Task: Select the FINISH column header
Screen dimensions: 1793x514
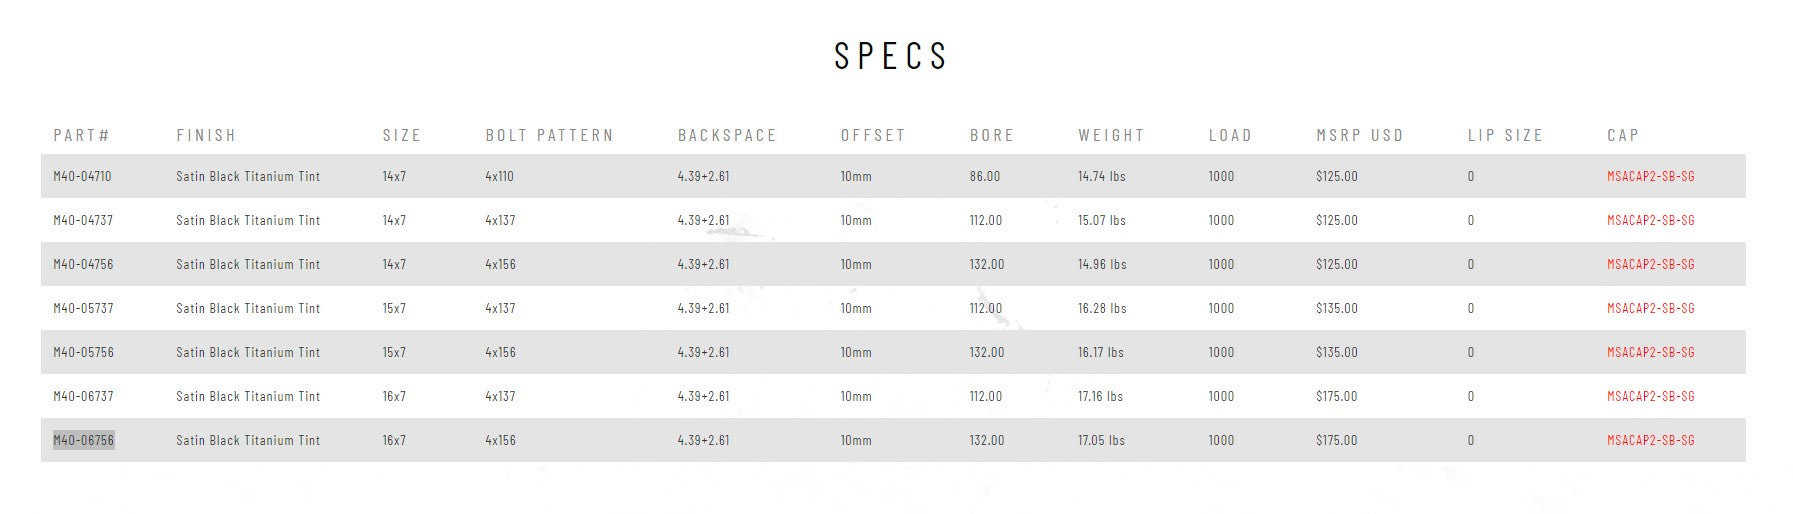Action: pos(206,135)
